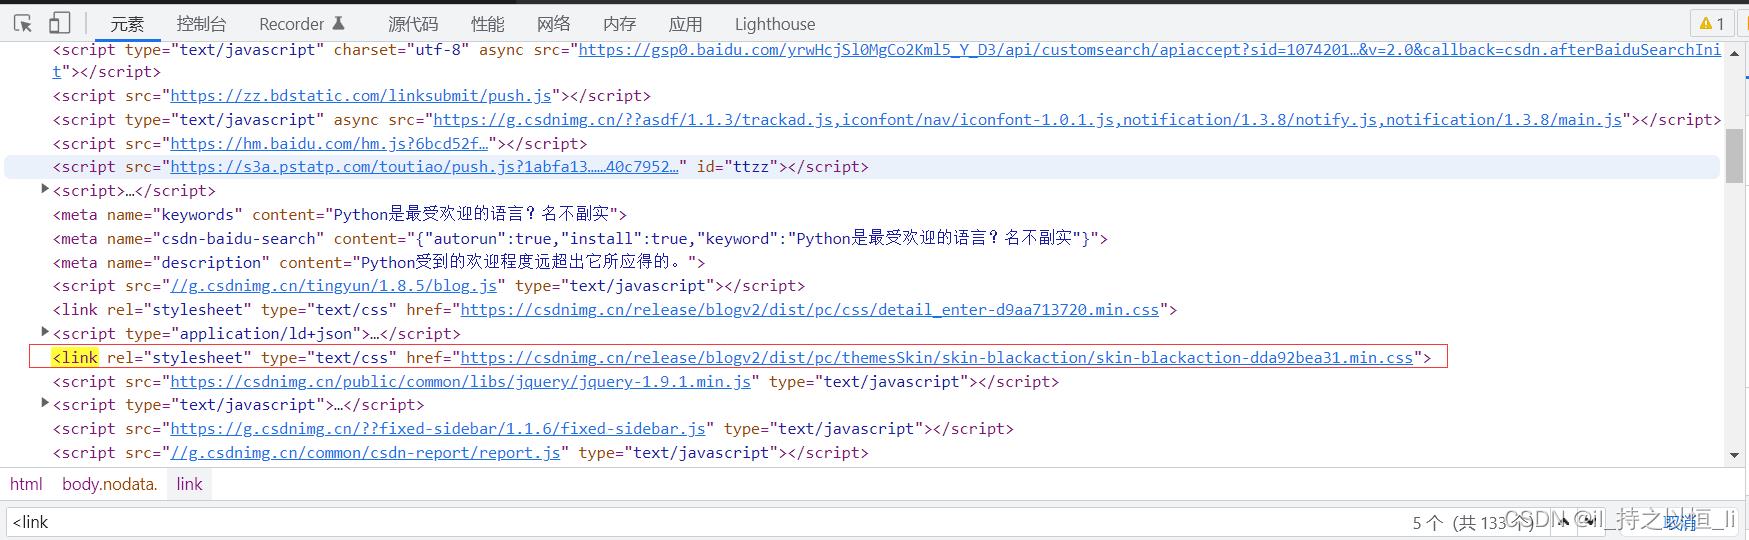The height and width of the screenshot is (540, 1749).
Task: Open the gsp0.baidu.com customsearch link
Action: (x=1150, y=50)
